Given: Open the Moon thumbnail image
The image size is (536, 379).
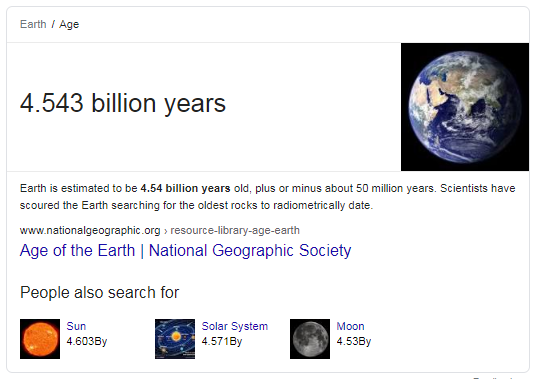Looking at the screenshot, I should [310, 339].
